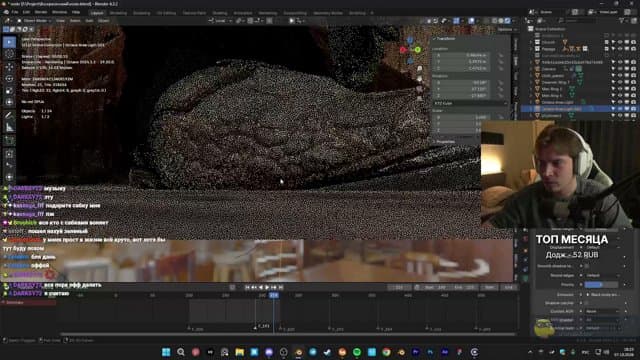Open the viewport shading options arrow
The width and height of the screenshot is (640, 360).
pyautogui.click(x=514, y=20)
